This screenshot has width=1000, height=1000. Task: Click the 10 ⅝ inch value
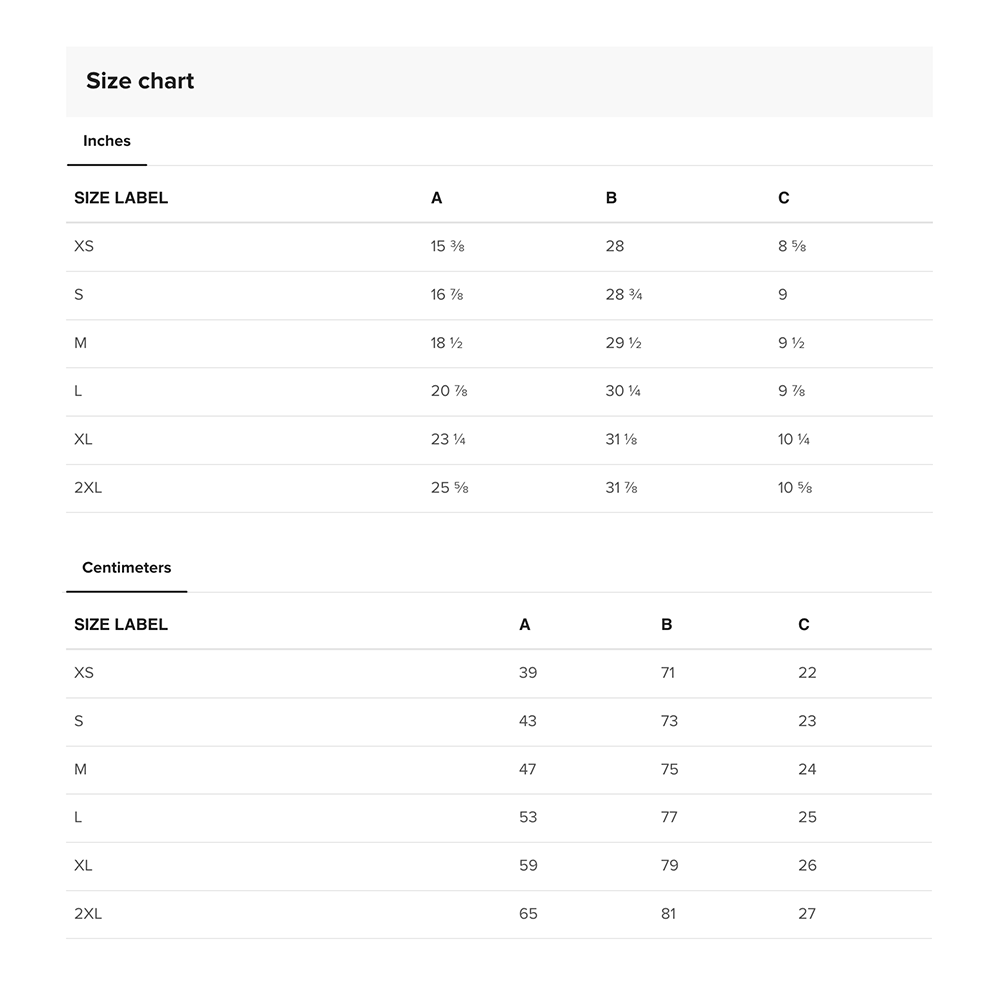pos(795,488)
